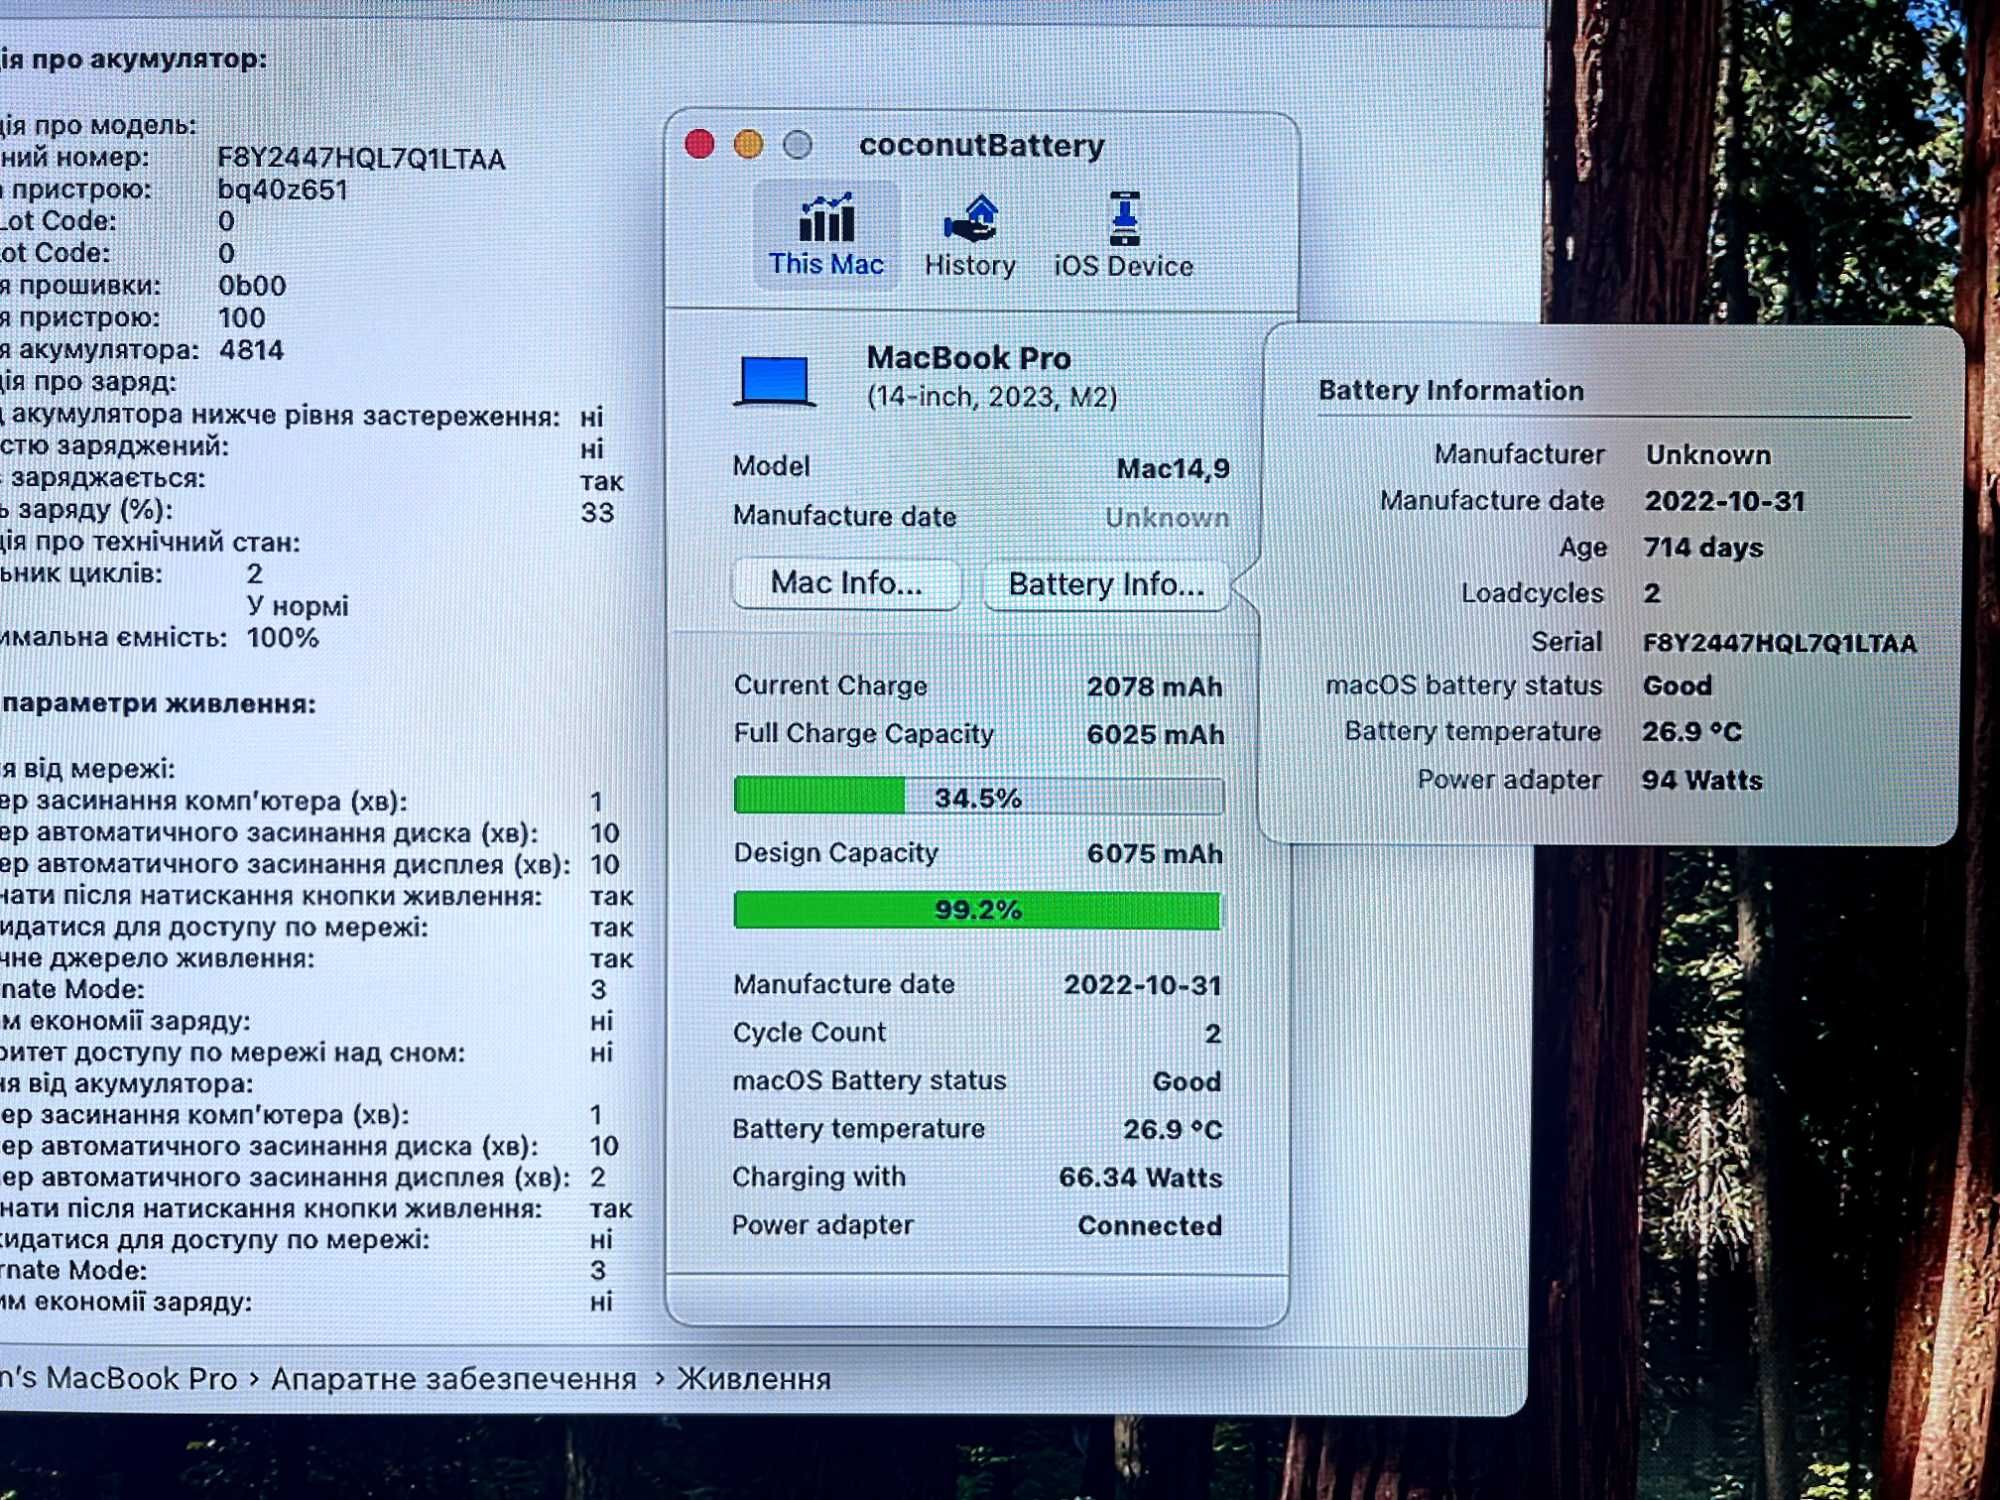Click the blue MacBook Pro laptop icon
The height and width of the screenshot is (1500, 2000).
point(775,381)
